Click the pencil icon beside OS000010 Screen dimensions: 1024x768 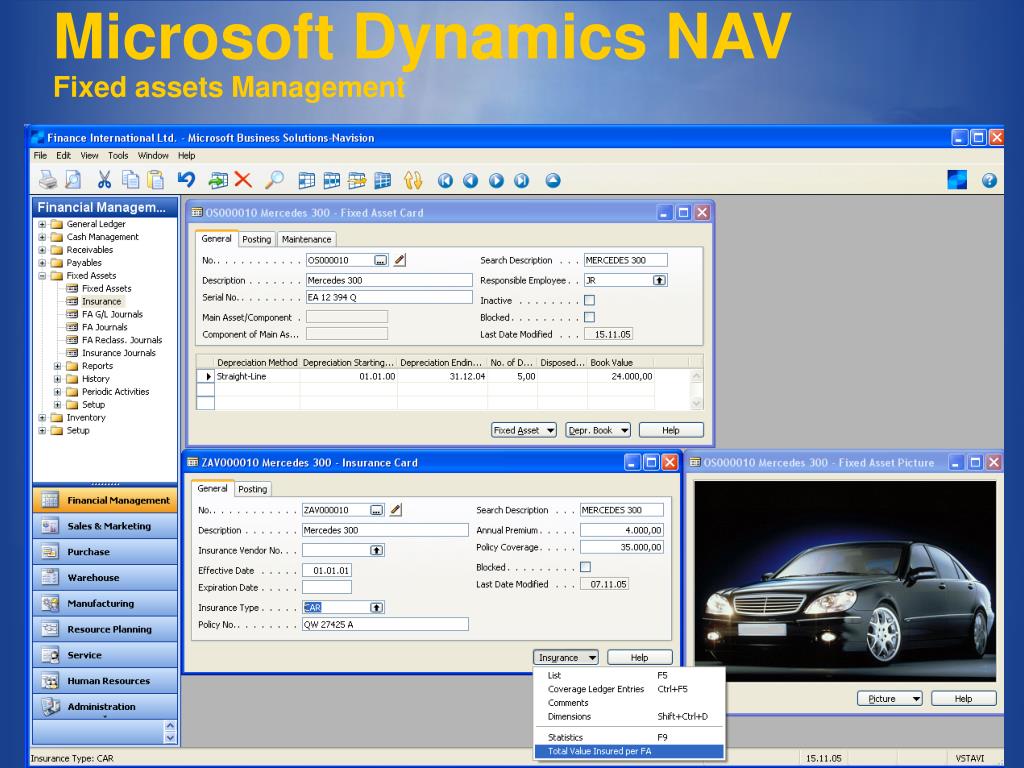(400, 260)
